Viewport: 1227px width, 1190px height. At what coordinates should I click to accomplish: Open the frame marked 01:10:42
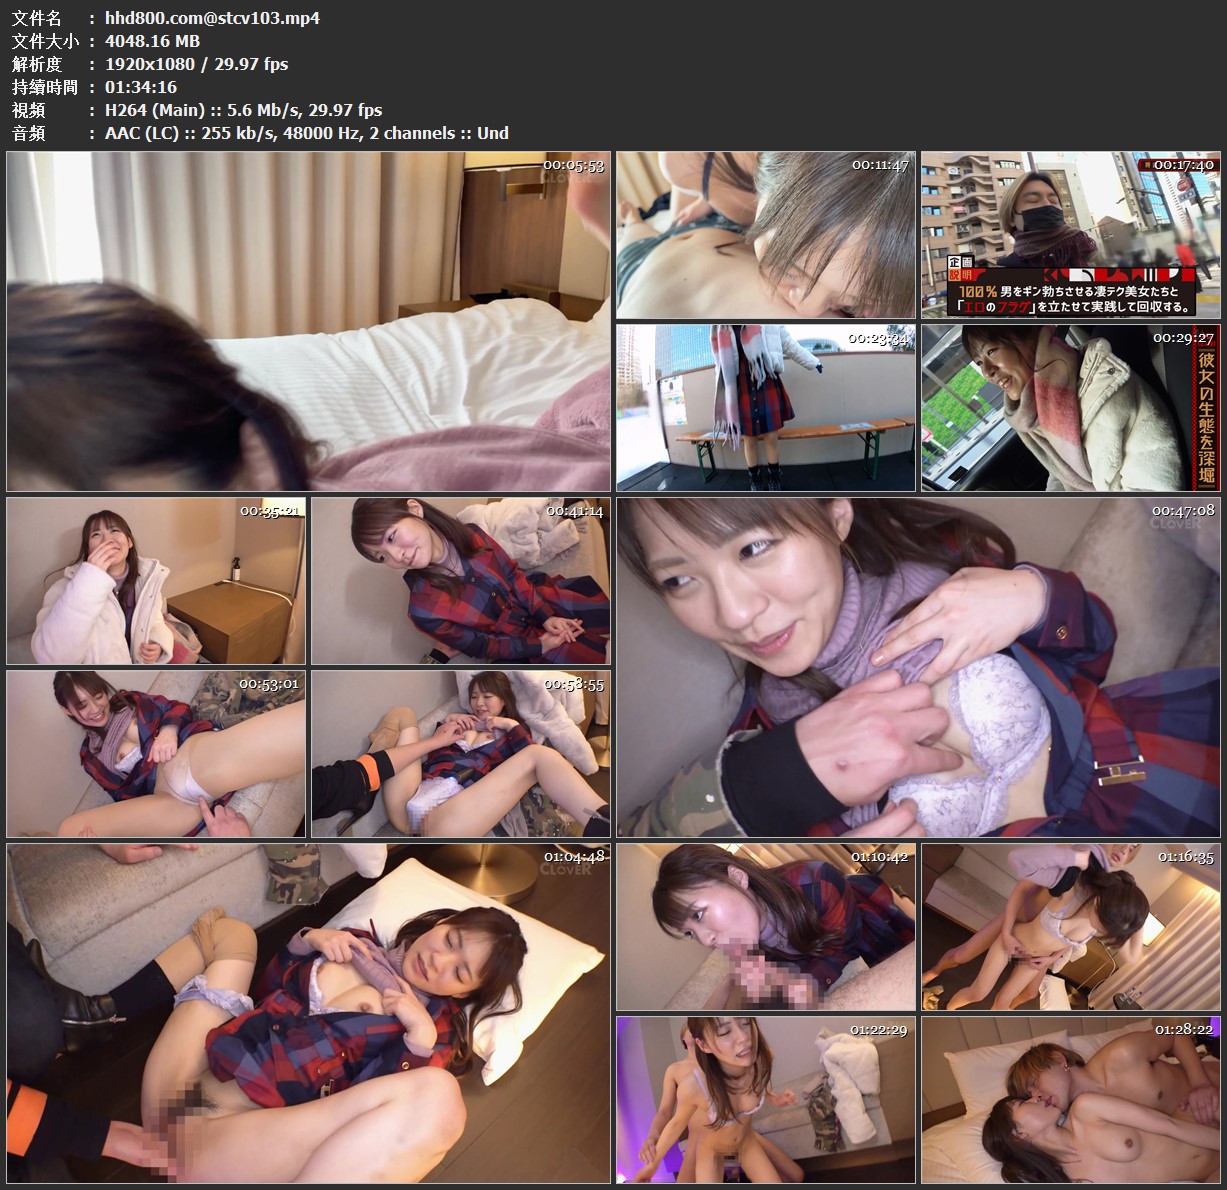point(764,927)
